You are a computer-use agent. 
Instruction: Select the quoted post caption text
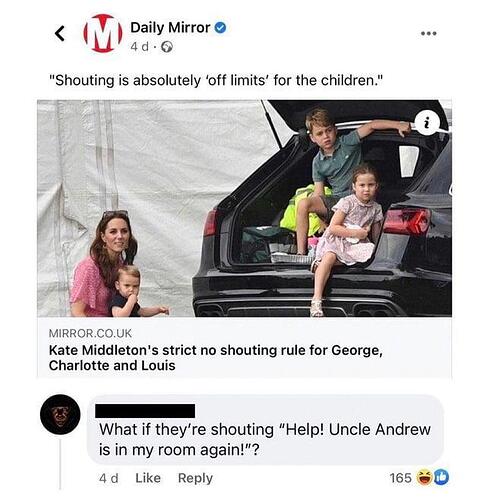tap(216, 80)
